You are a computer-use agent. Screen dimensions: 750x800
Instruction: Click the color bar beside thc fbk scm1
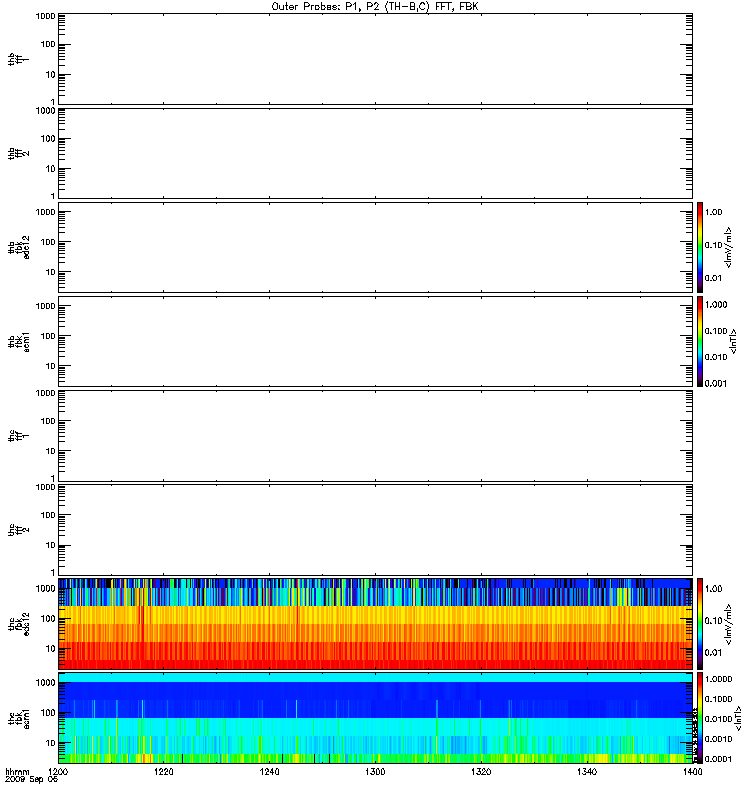point(700,718)
